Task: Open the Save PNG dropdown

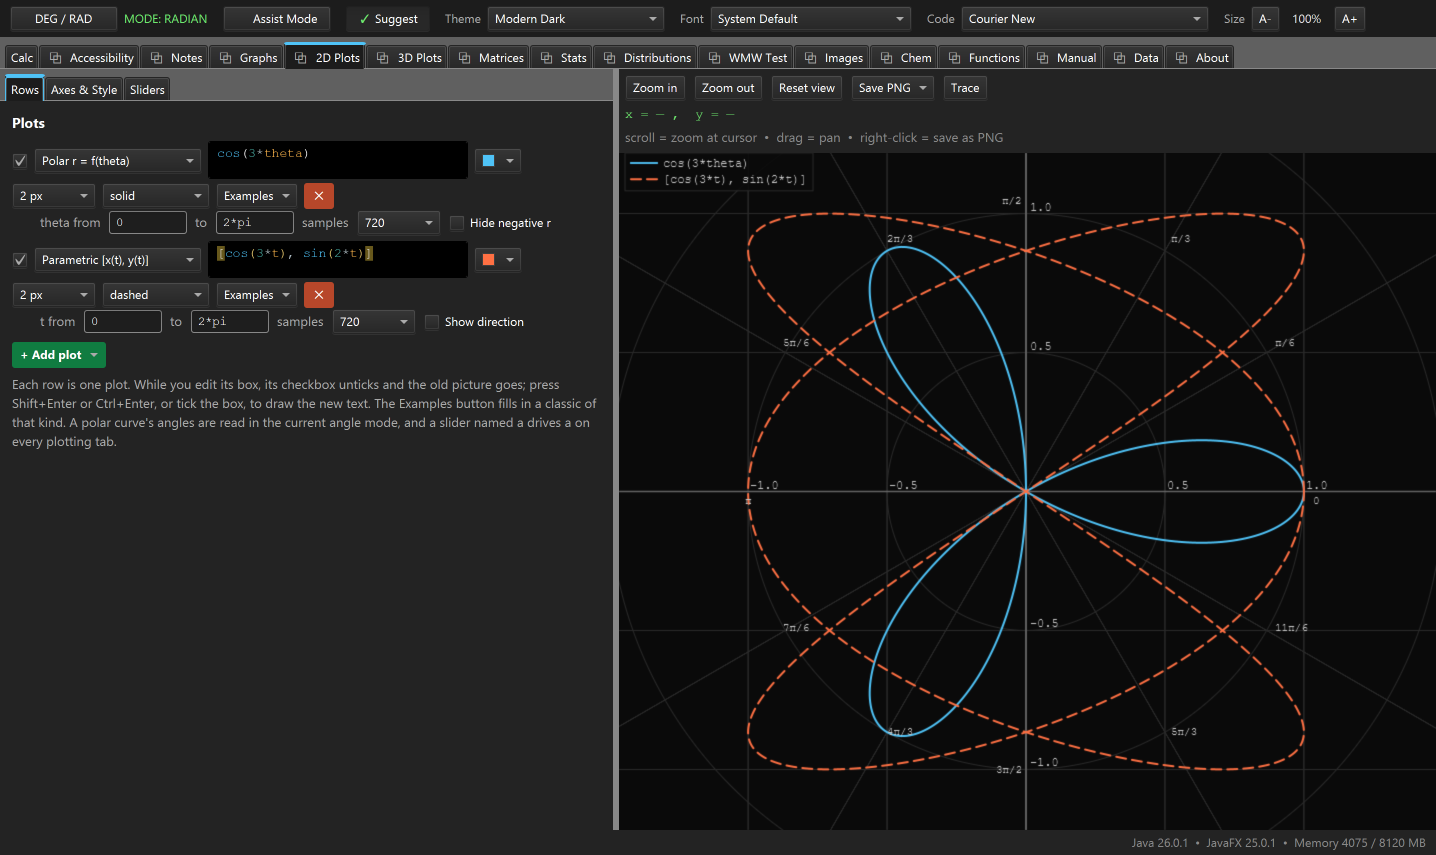Action: pos(893,88)
